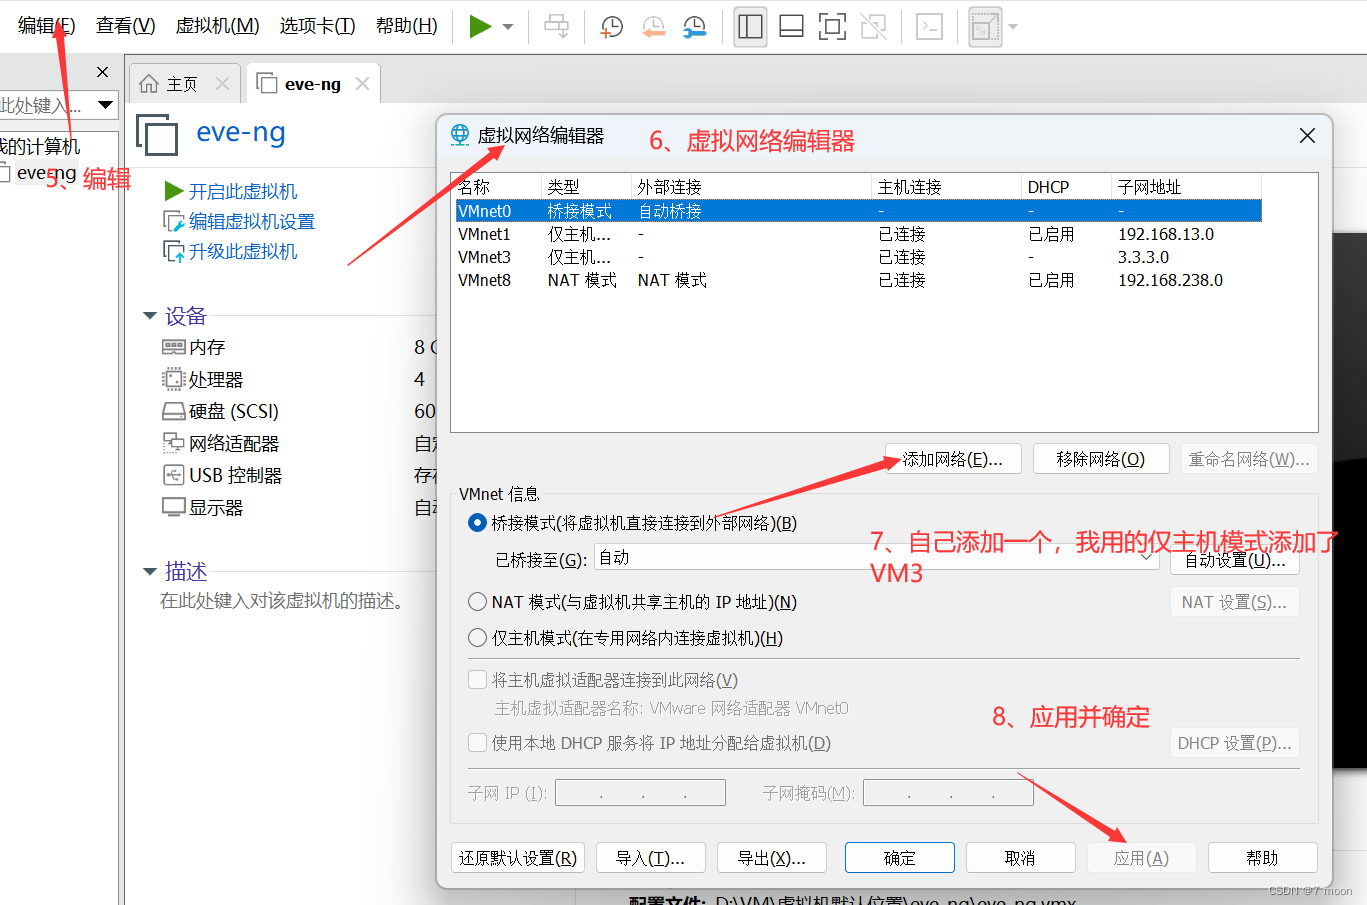The height and width of the screenshot is (905, 1367).
Task: Click the 自动设置(U)... button
Action: (x=1235, y=560)
